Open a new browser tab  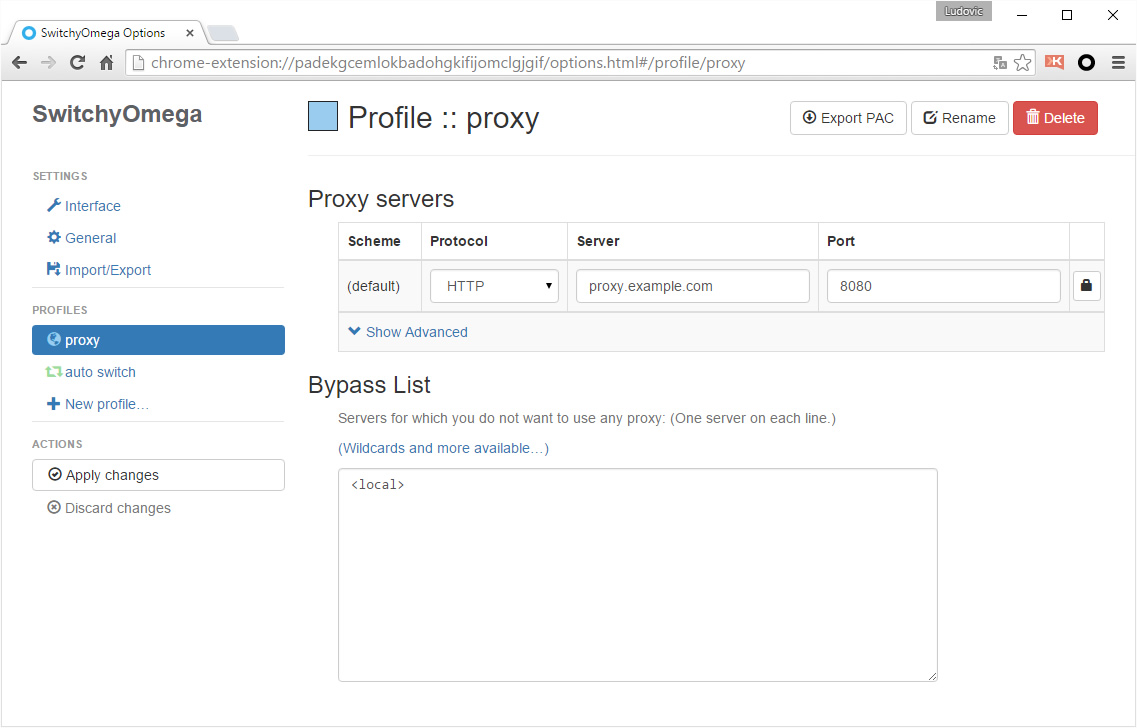click(223, 33)
